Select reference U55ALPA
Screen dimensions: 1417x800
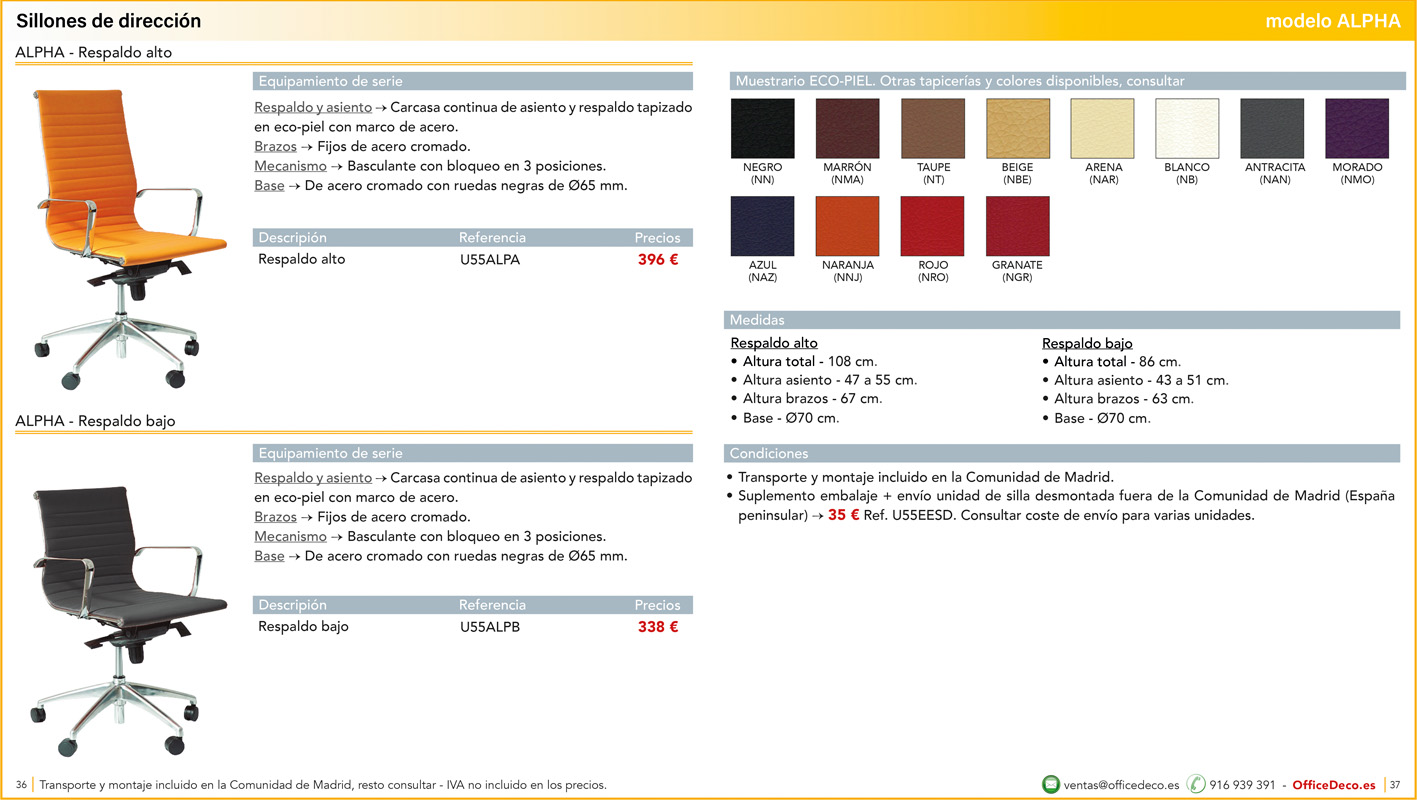(x=490, y=260)
